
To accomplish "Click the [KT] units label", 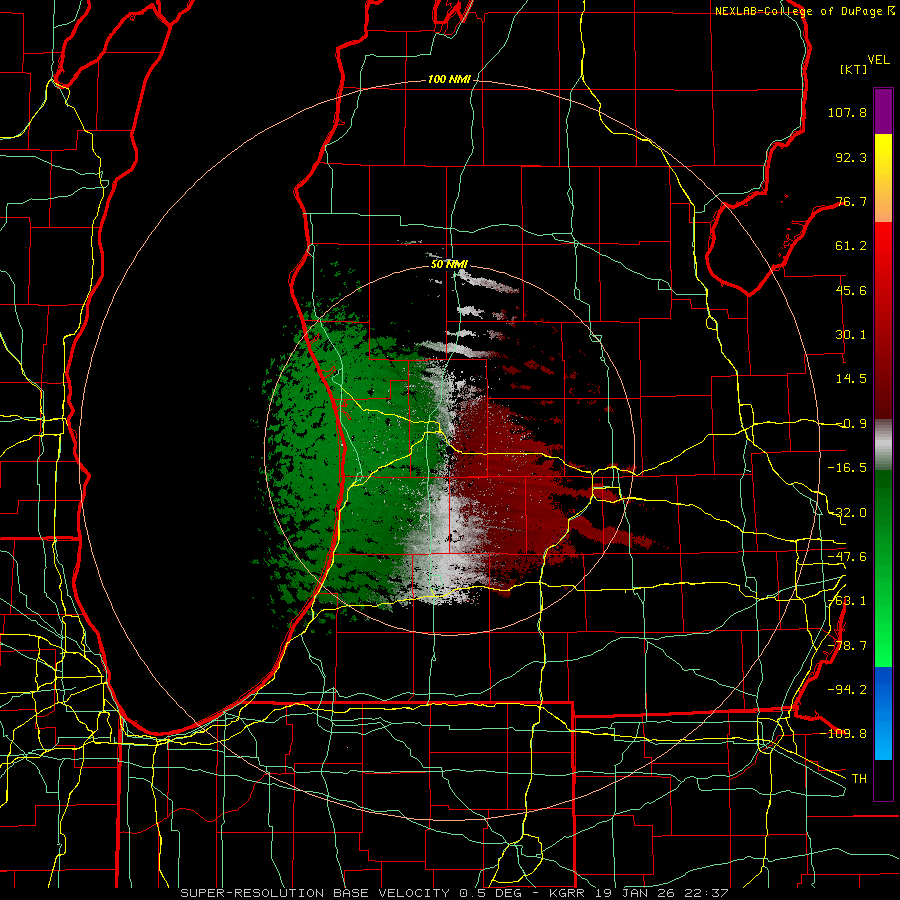I will (x=853, y=69).
